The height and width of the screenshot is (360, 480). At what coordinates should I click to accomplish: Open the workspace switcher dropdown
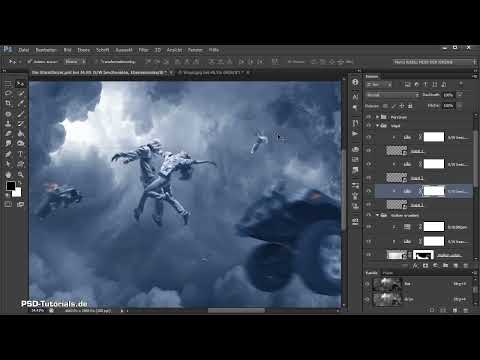tap(435, 62)
